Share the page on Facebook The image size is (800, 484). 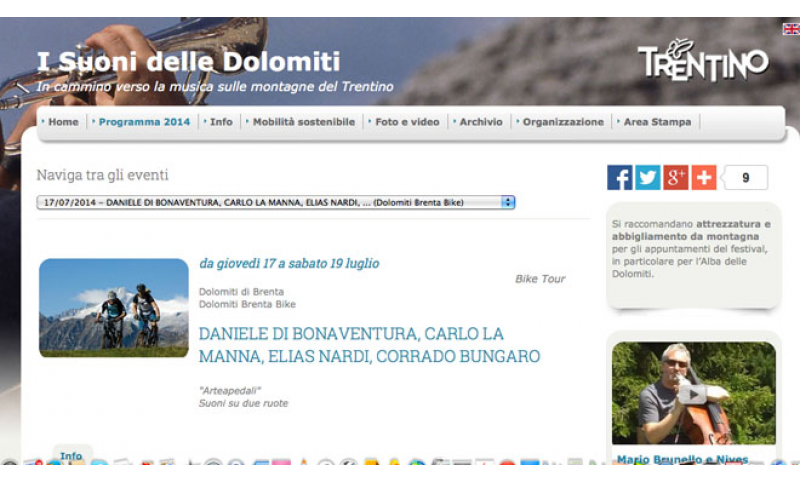(x=620, y=177)
